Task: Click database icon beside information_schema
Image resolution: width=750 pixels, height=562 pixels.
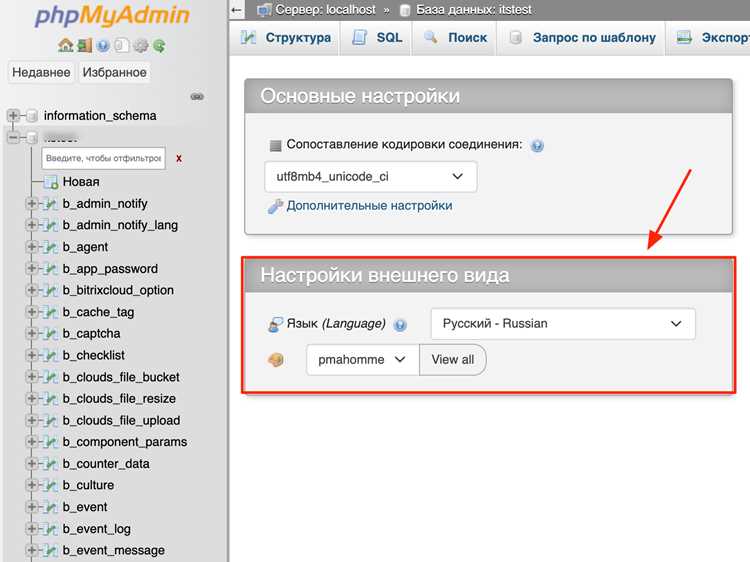Action: pos(32,115)
